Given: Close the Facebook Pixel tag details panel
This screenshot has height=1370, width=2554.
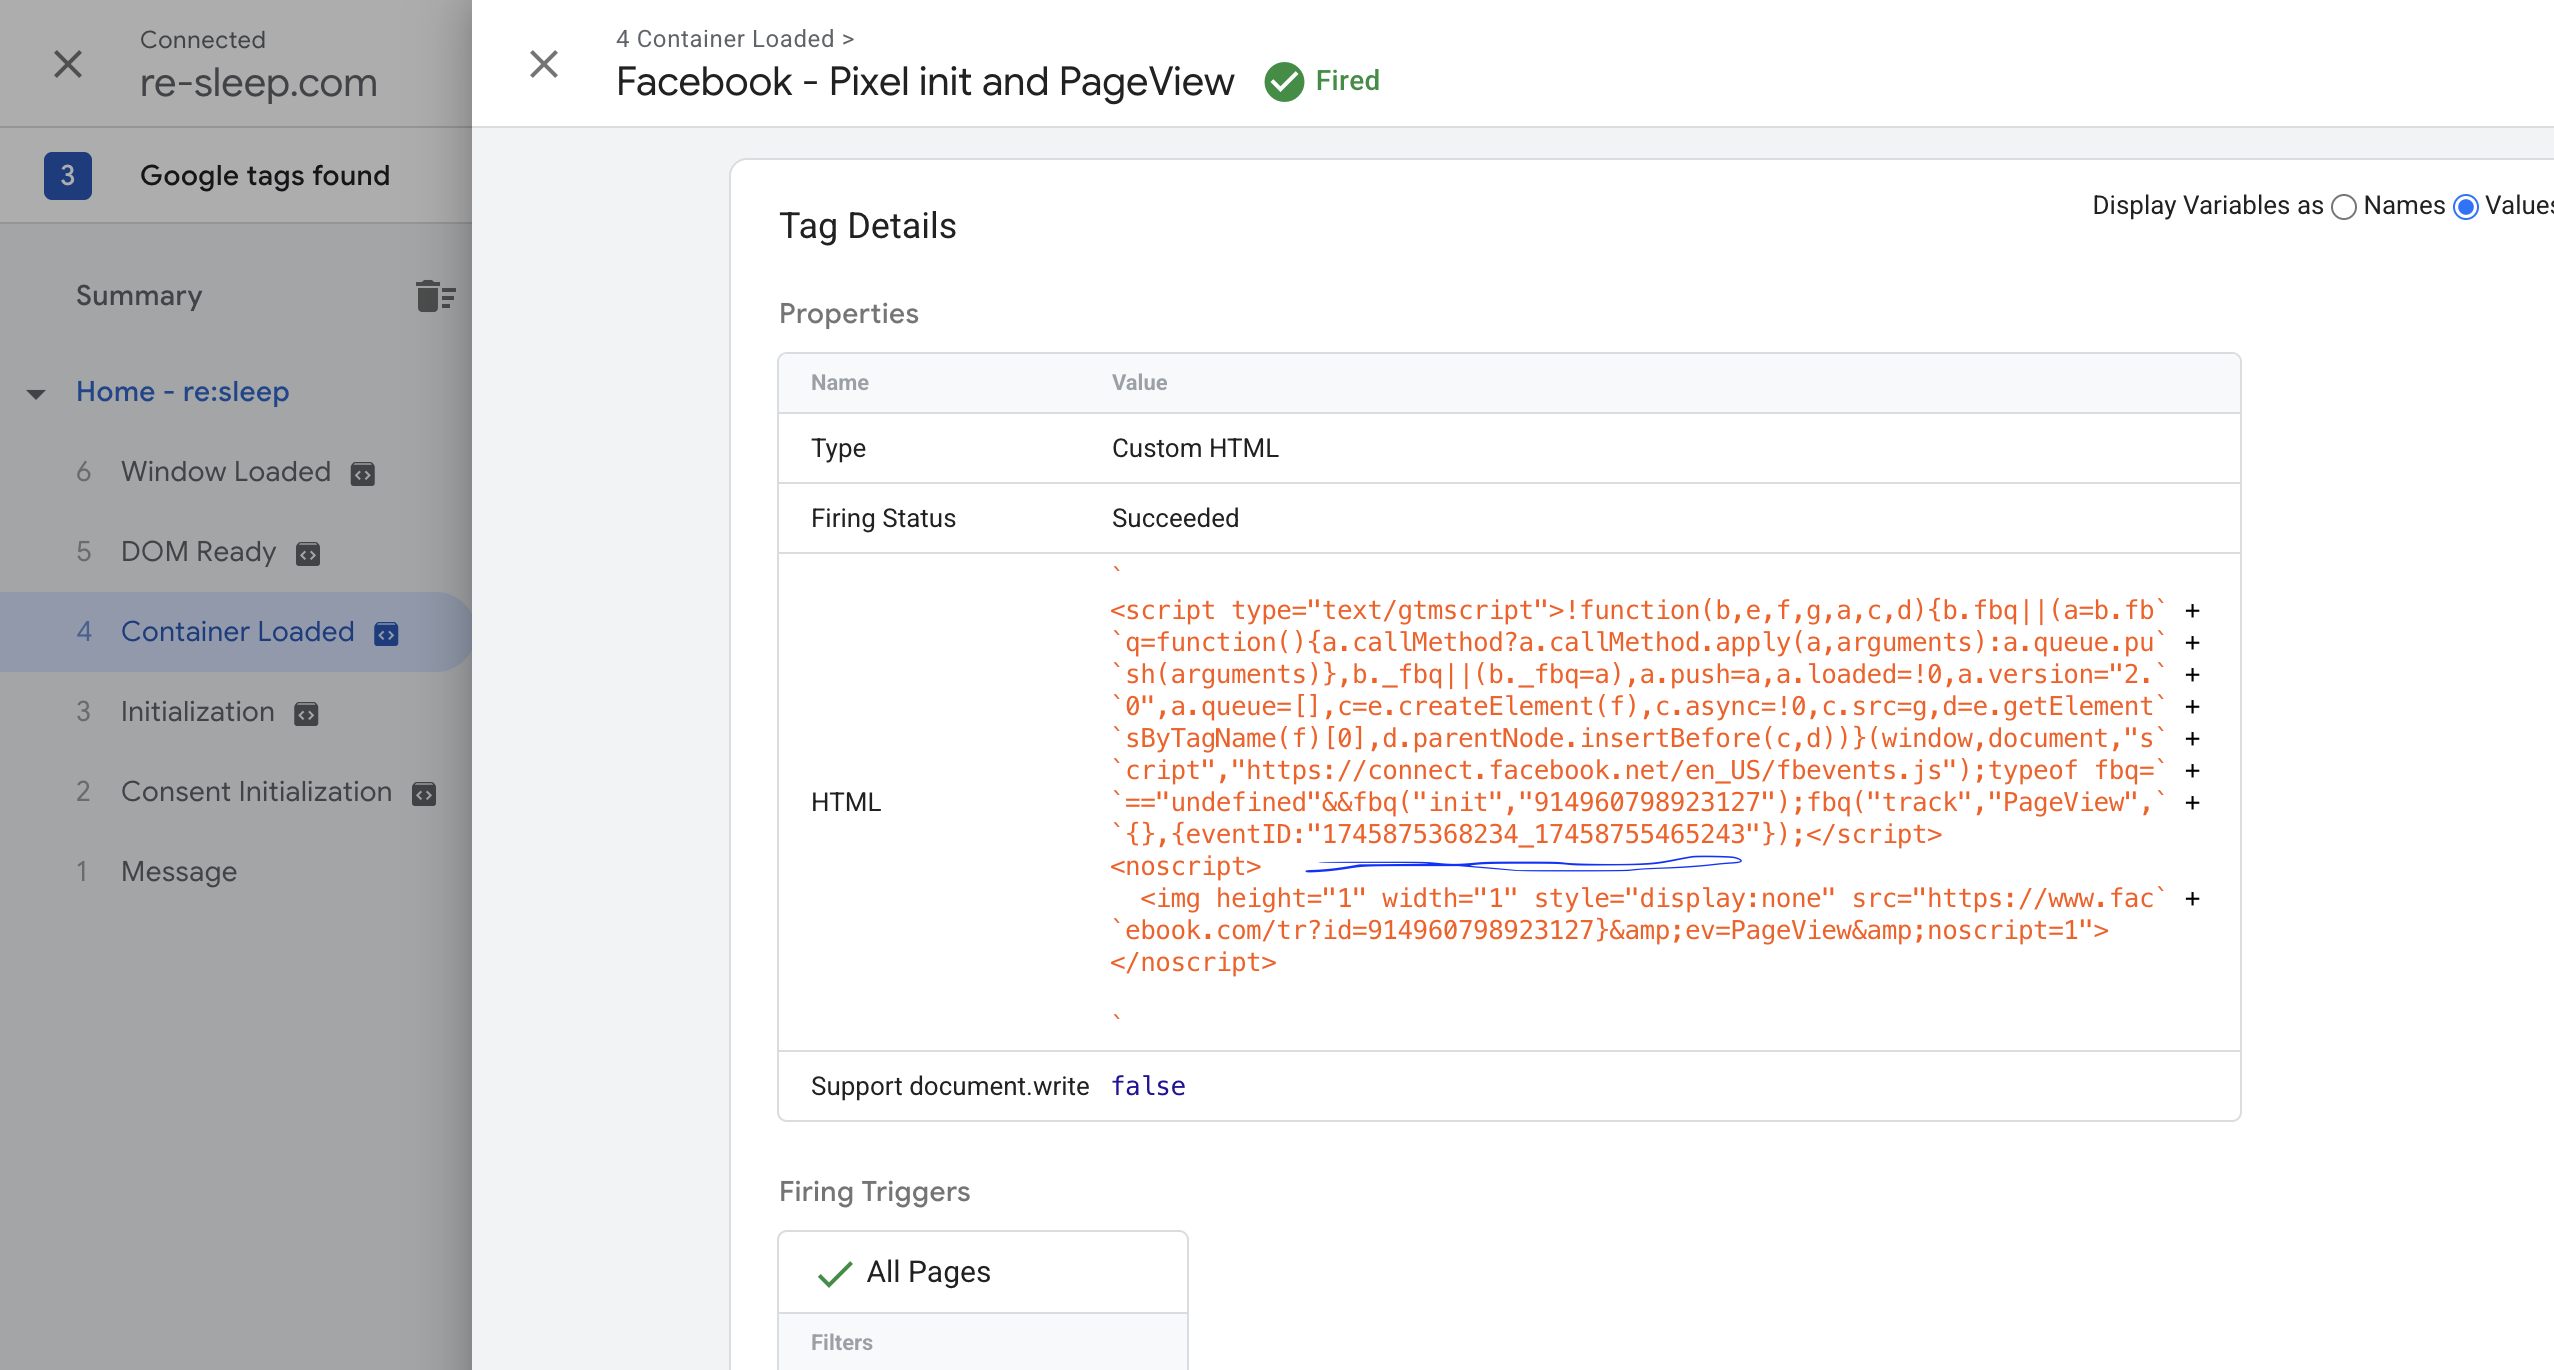Looking at the screenshot, I should [544, 64].
